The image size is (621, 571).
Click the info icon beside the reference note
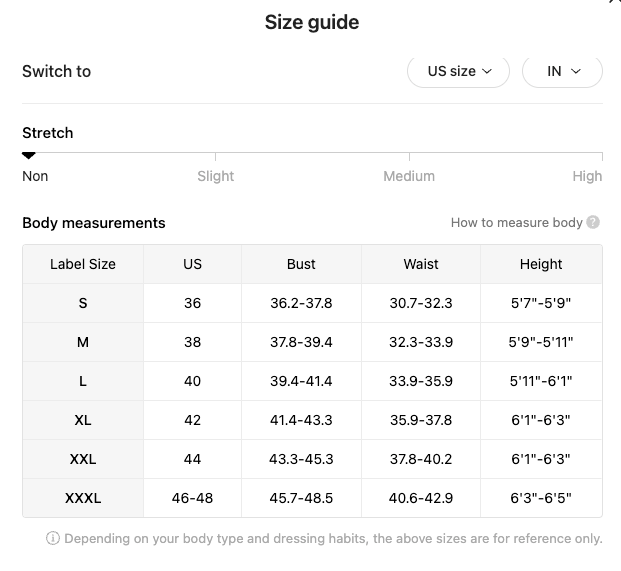click(x=53, y=539)
